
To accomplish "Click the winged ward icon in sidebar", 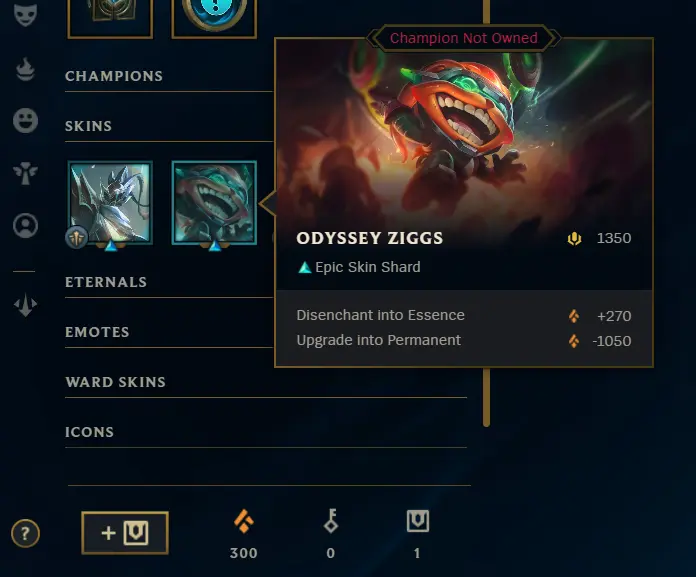I will coord(25,173).
